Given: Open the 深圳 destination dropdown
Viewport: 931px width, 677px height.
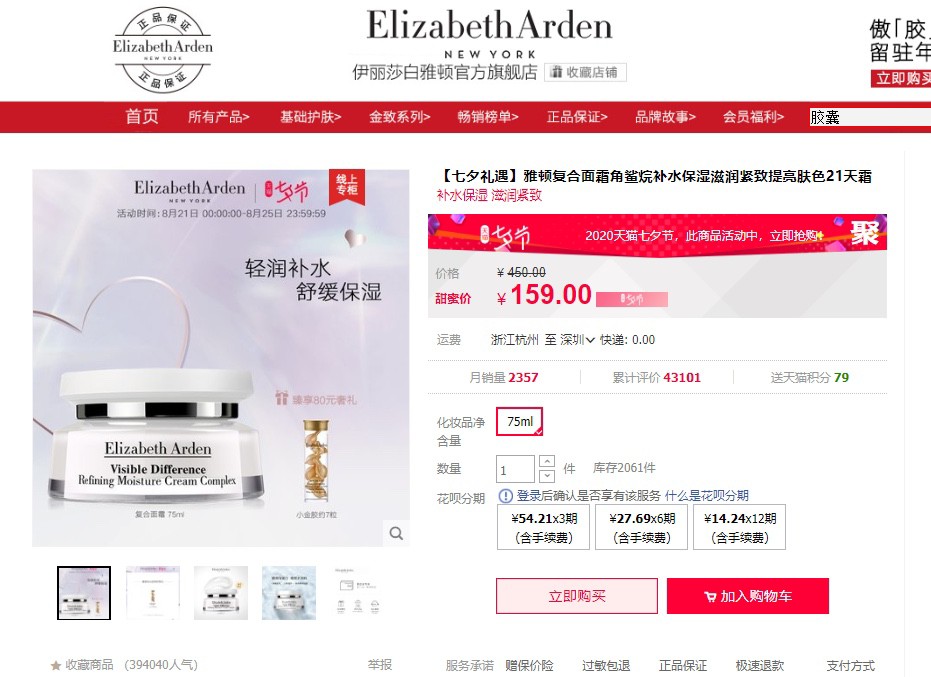Looking at the screenshot, I should click(x=577, y=340).
